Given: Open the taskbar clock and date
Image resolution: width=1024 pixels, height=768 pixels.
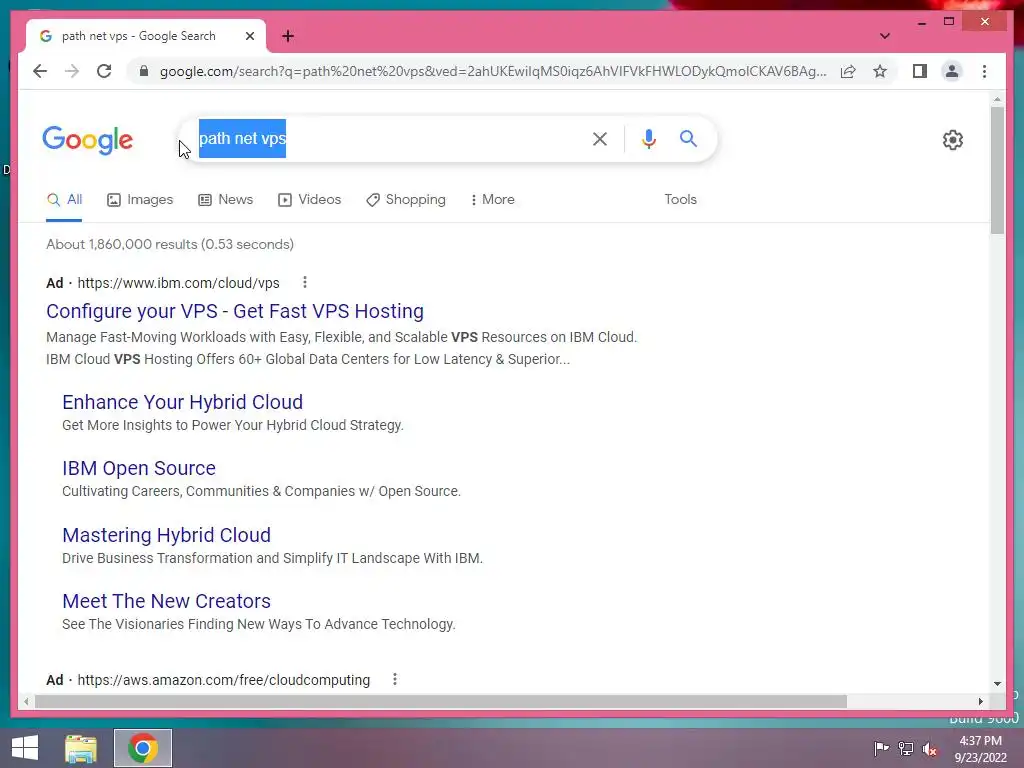Looking at the screenshot, I should point(980,749).
